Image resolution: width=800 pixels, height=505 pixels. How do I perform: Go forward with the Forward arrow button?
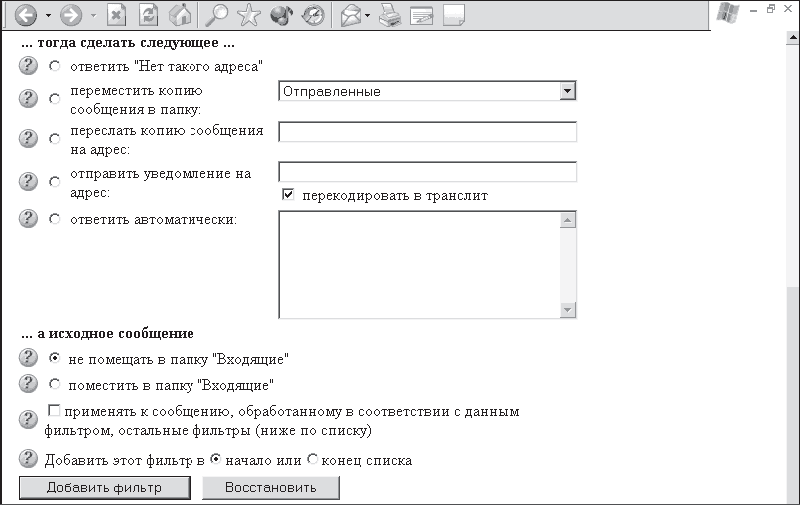click(x=71, y=15)
